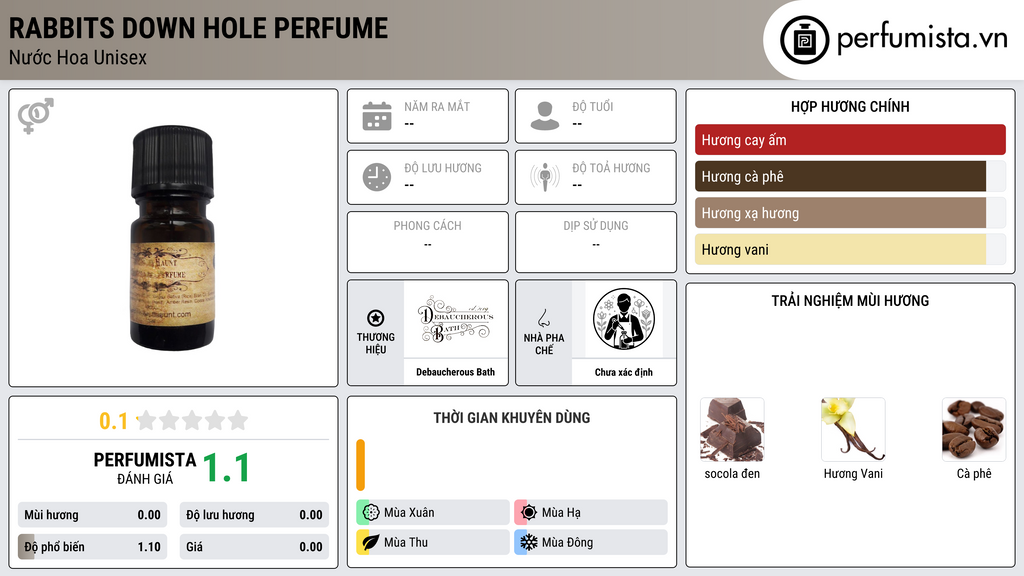Click the 0.1 user rating number
This screenshot has height=576, width=1024.
coord(114,421)
